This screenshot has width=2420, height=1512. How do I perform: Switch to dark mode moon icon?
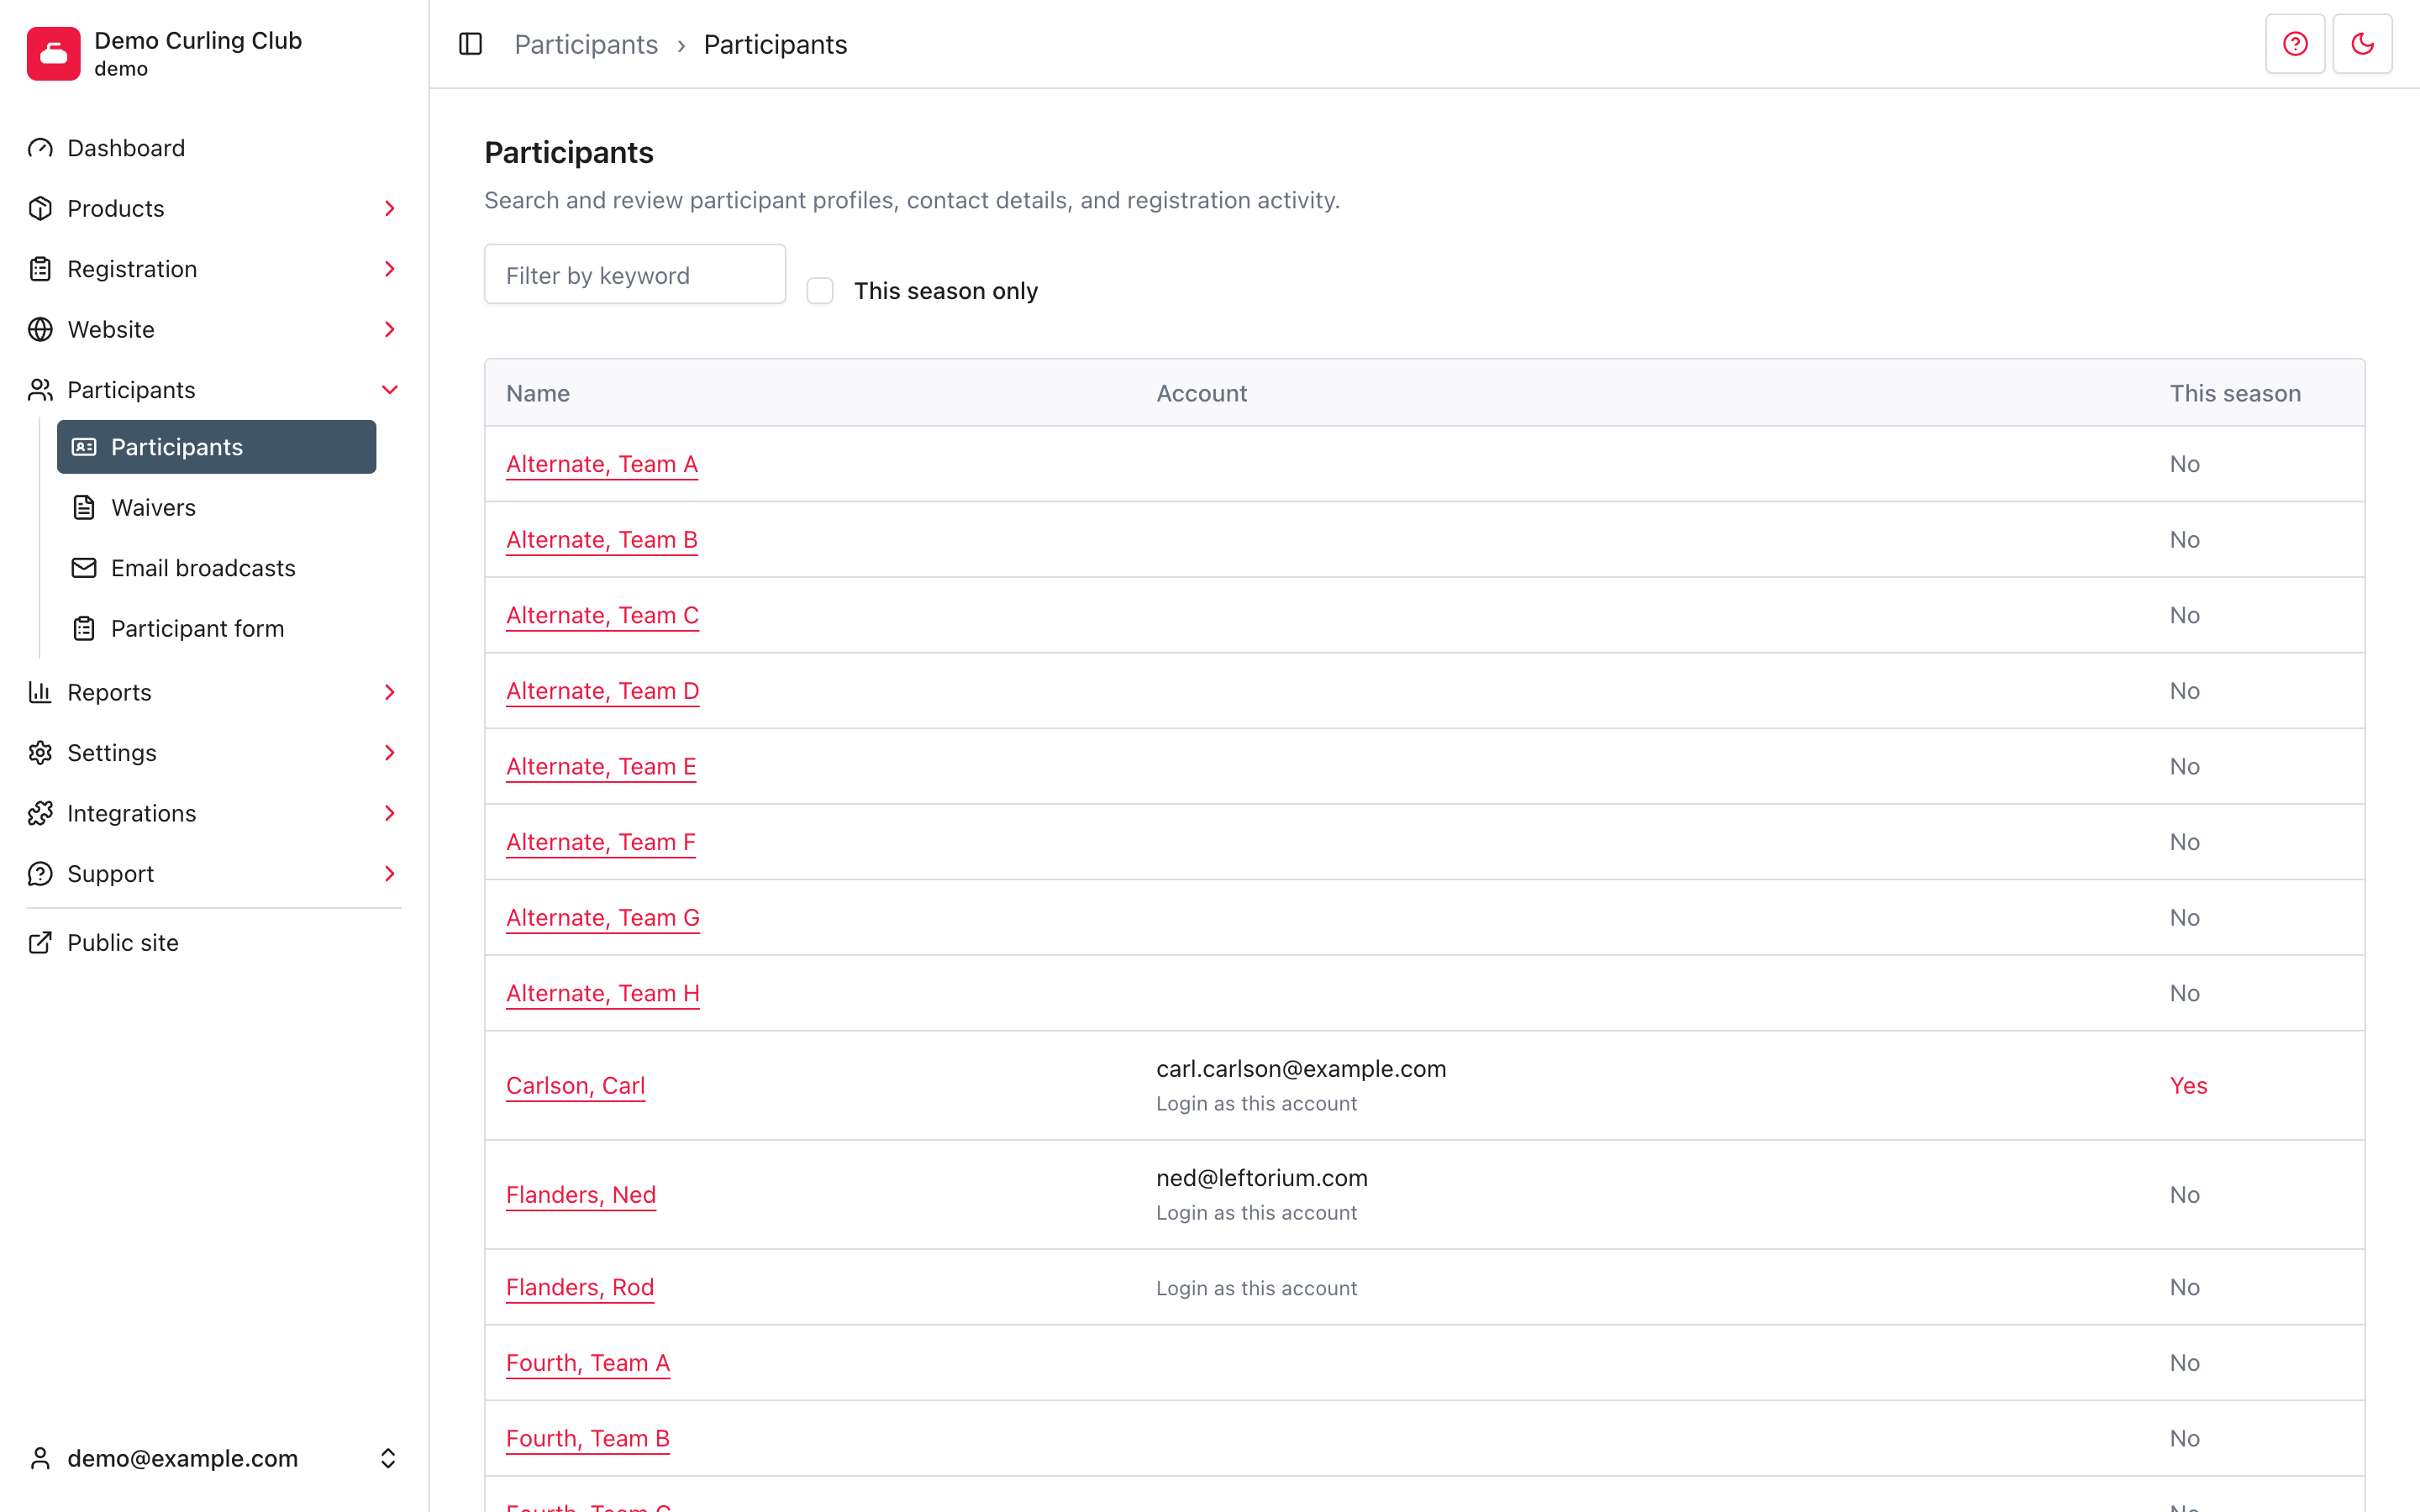click(x=2362, y=44)
